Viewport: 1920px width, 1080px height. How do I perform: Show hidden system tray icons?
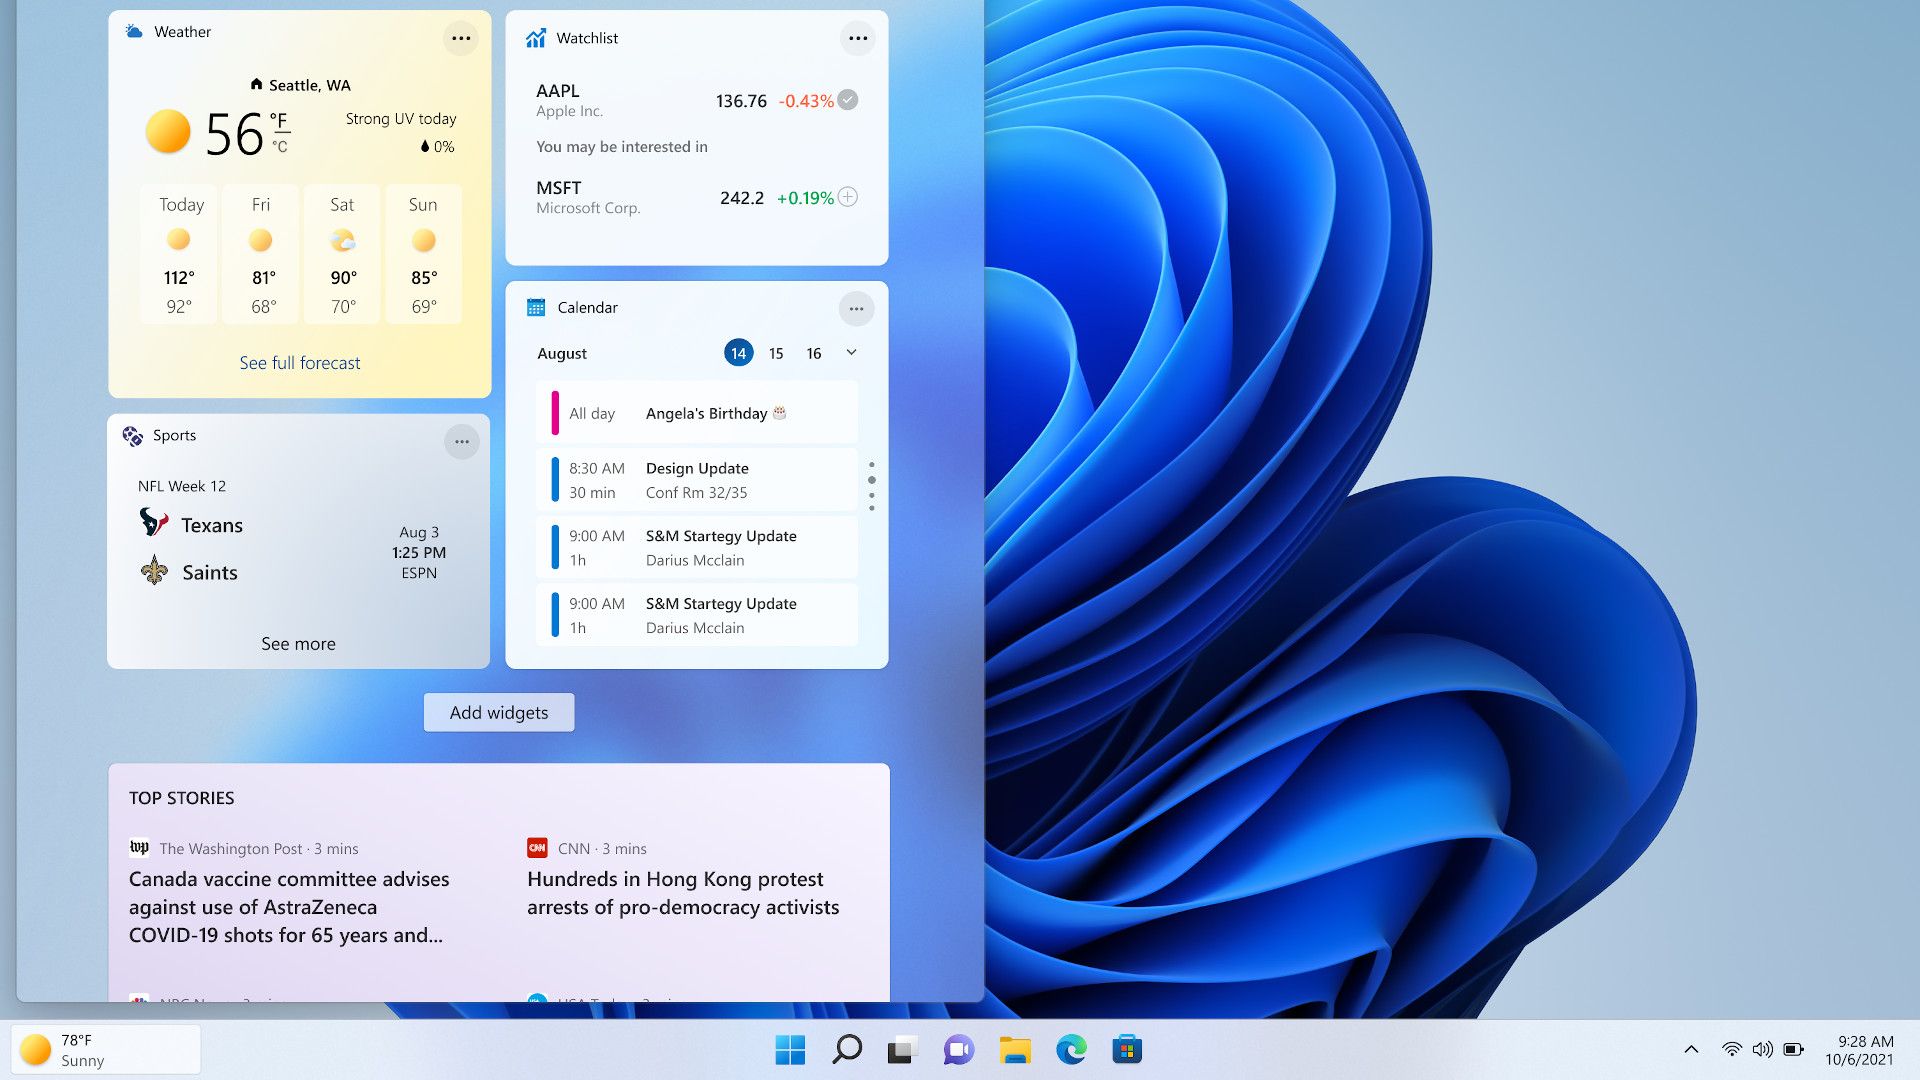point(1691,1050)
